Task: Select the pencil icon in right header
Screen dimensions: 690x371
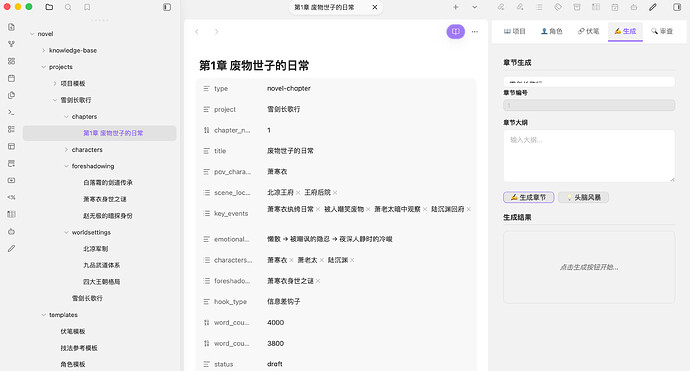Action: [x=653, y=7]
